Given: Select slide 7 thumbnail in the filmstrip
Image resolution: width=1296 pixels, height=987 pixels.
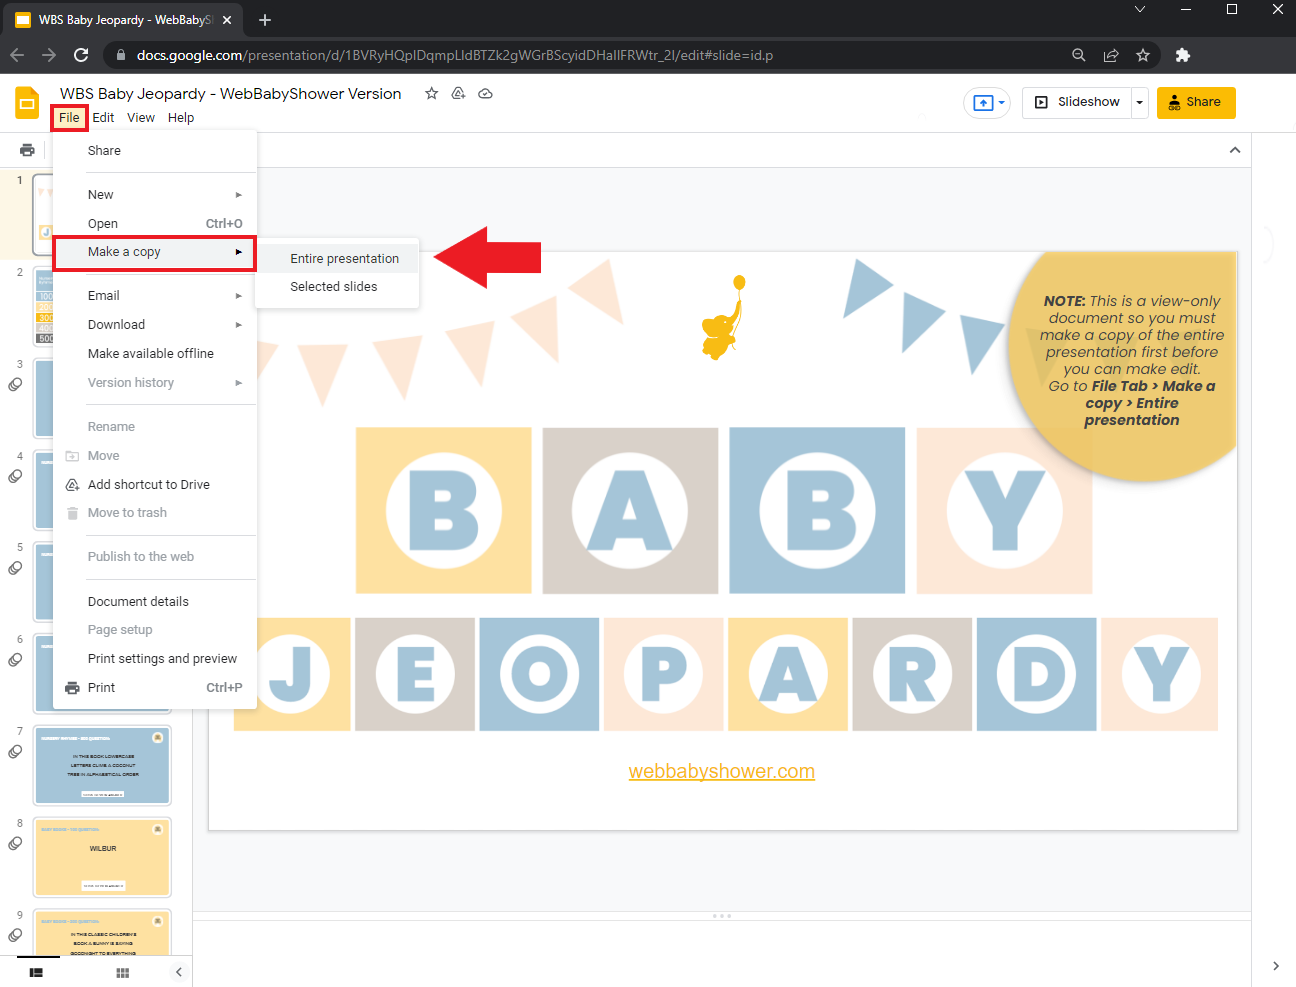Looking at the screenshot, I should coord(102,765).
